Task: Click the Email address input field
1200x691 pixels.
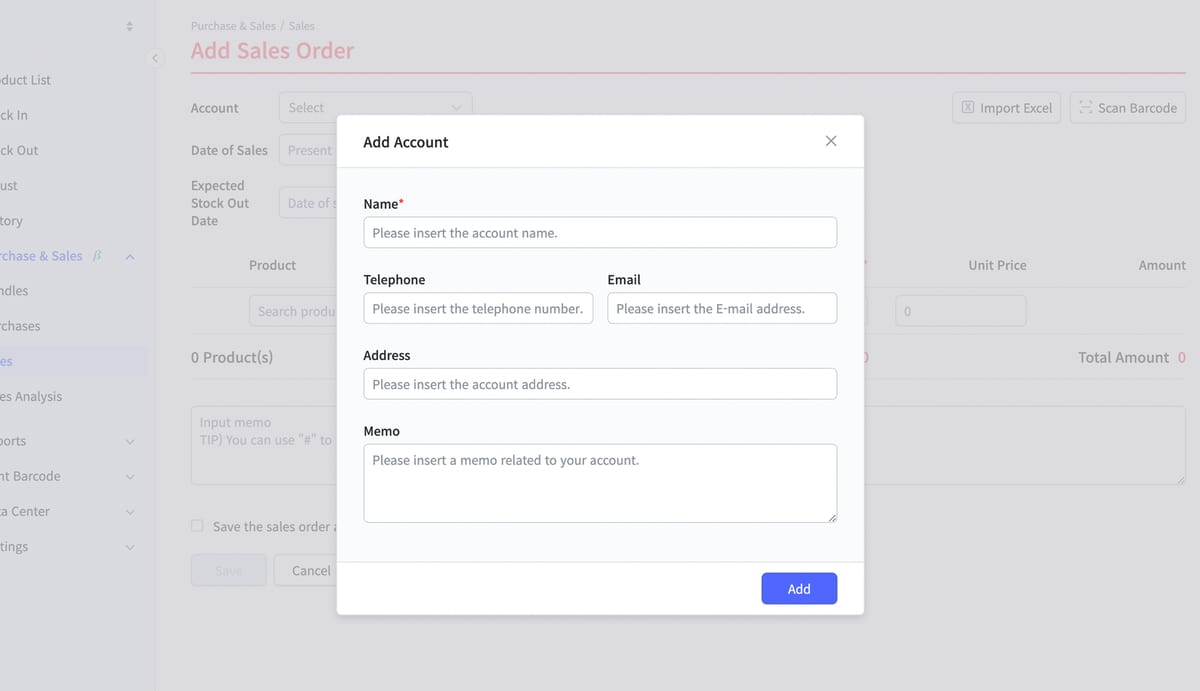Action: [722, 308]
